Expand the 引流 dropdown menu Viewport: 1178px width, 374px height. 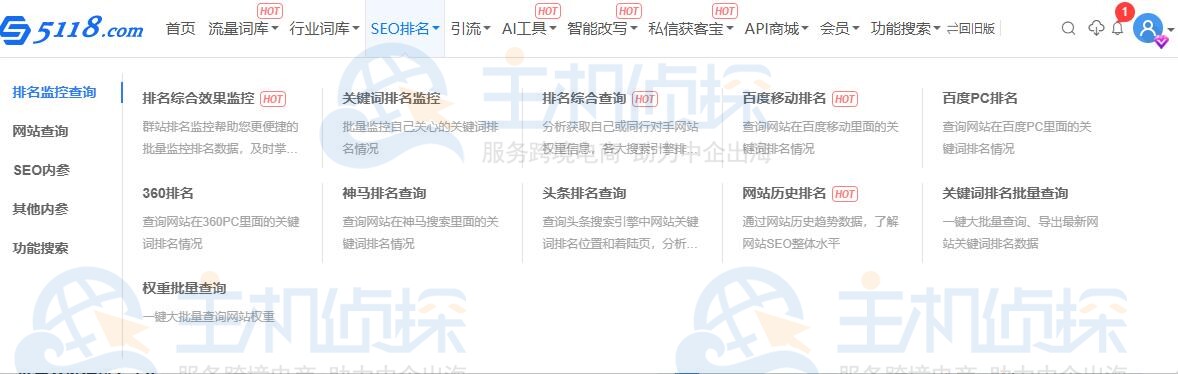[x=470, y=29]
